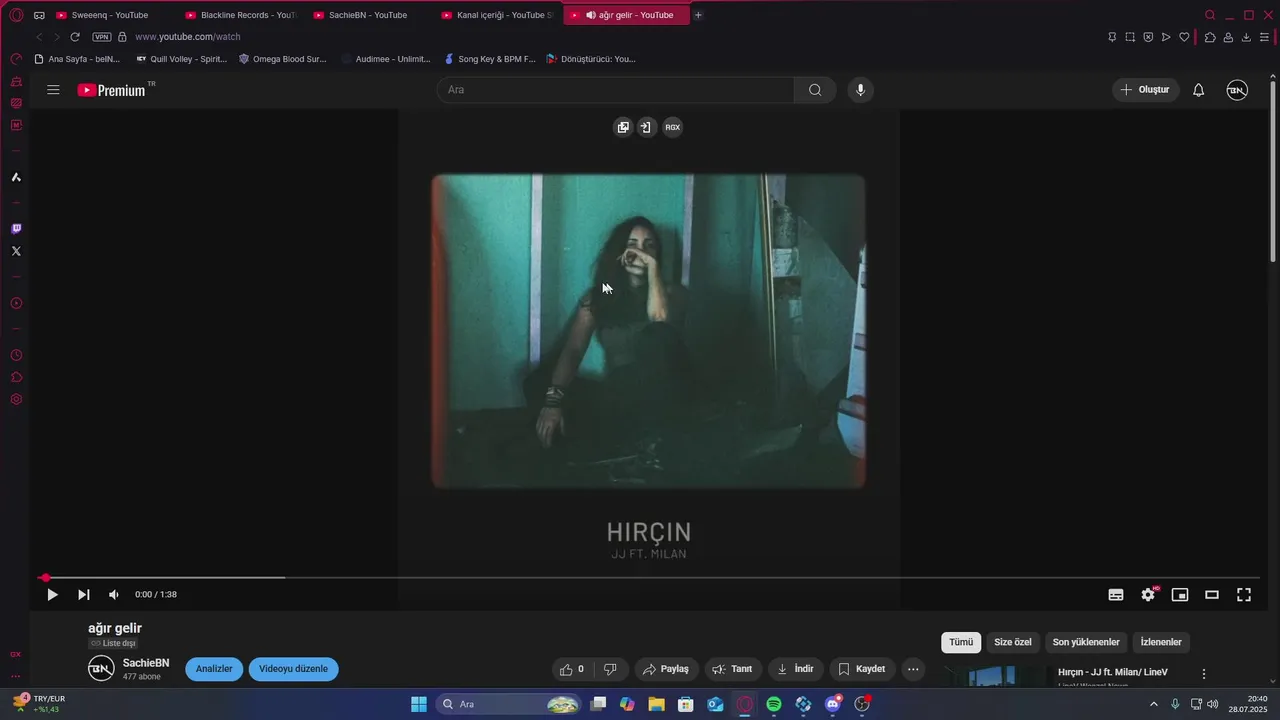Switch to theater mode
Screen dimensions: 1280x720
point(1212,594)
